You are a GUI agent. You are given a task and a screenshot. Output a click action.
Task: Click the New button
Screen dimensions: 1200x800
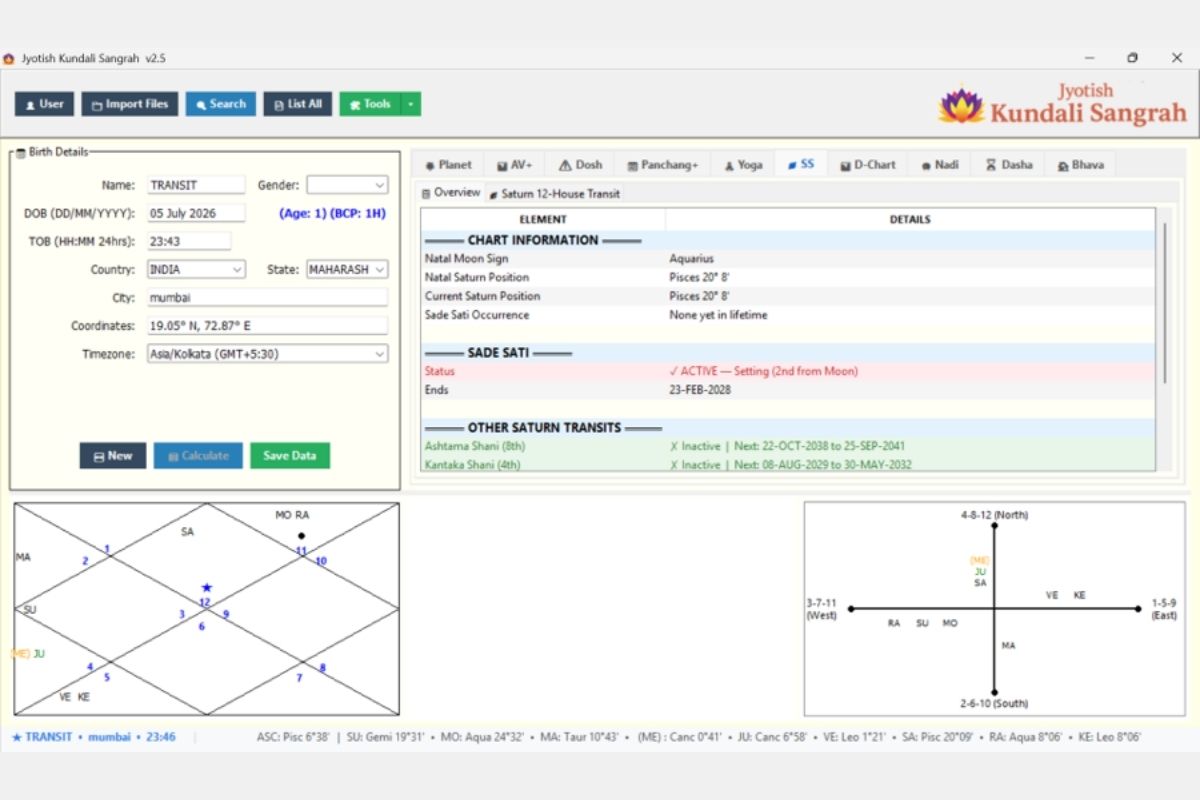[x=113, y=456]
